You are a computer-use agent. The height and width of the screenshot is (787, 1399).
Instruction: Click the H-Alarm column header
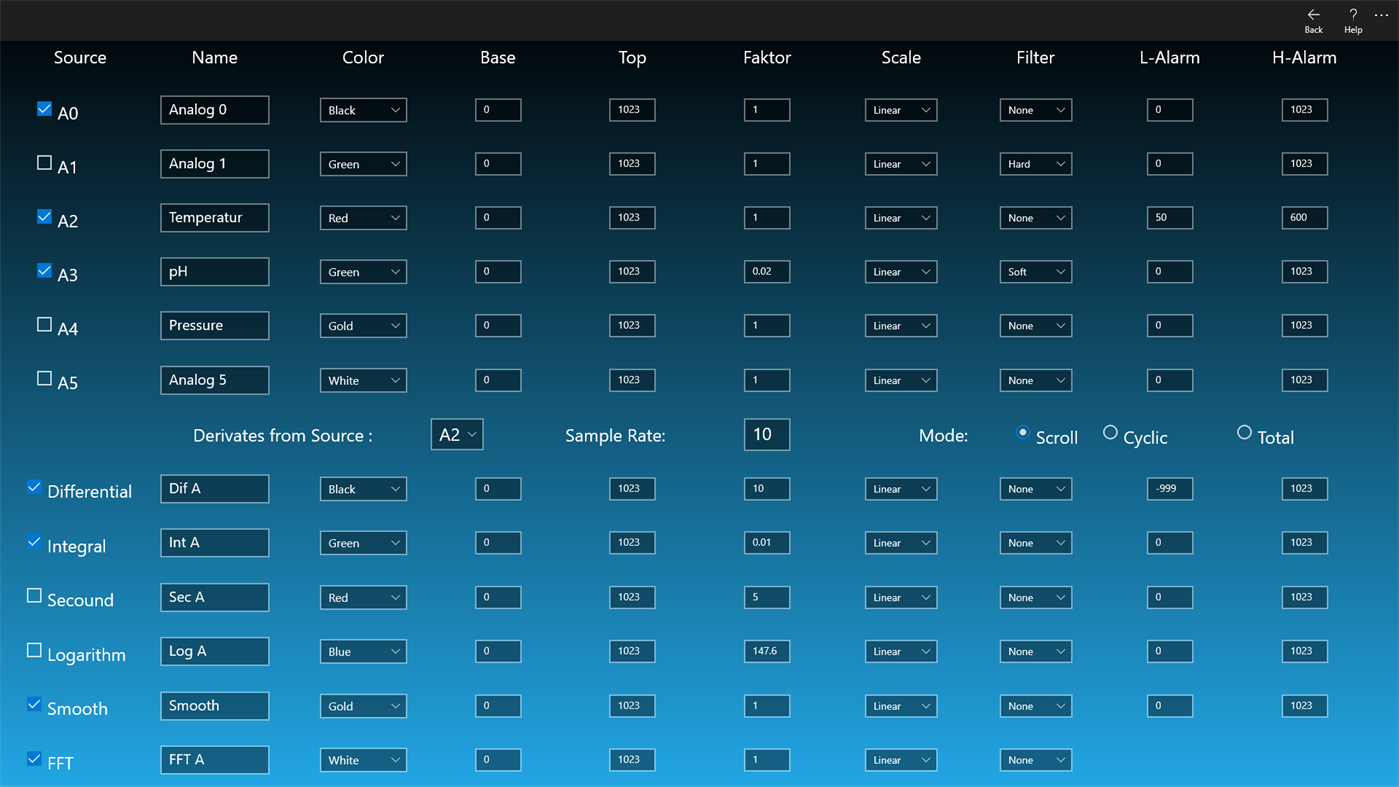pos(1304,57)
